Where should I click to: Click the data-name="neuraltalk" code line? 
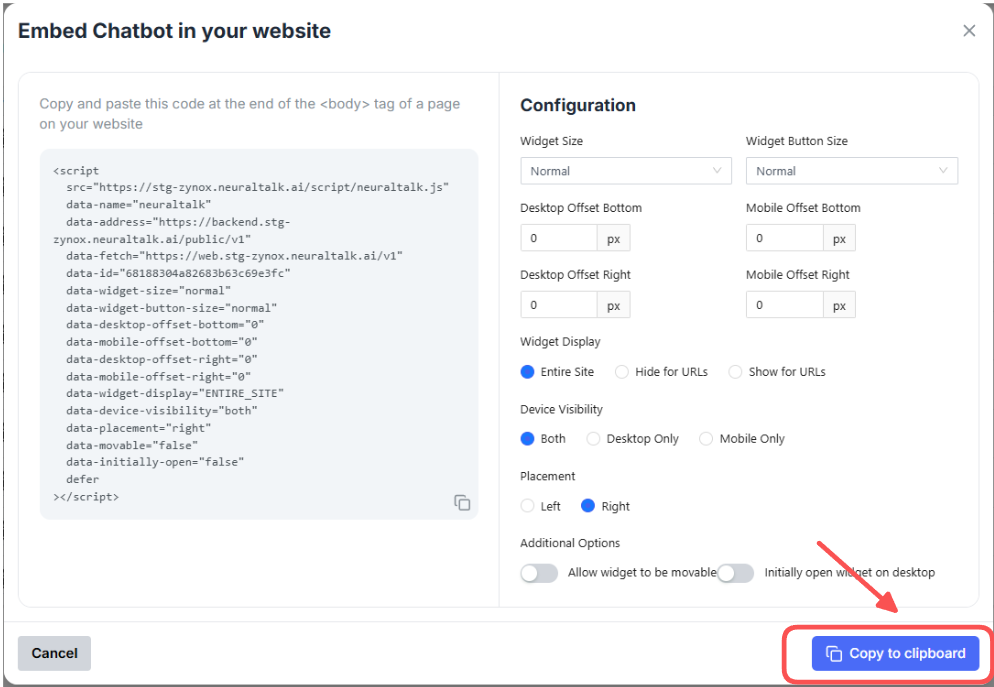[x=138, y=205]
